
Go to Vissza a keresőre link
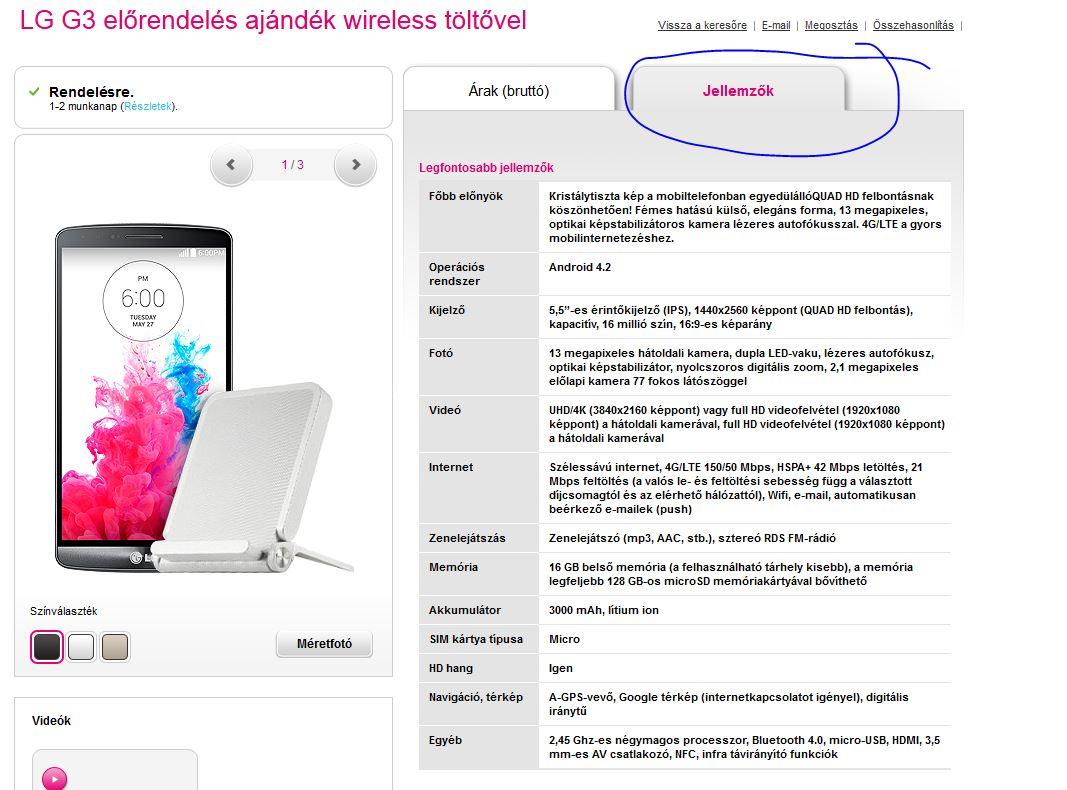[x=702, y=25]
